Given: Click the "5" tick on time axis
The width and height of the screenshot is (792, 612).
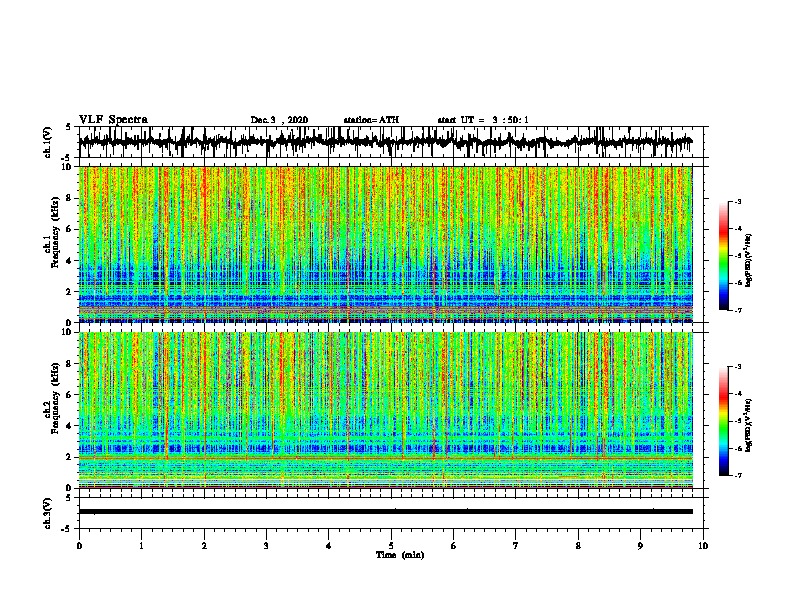Looking at the screenshot, I should coord(391,546).
